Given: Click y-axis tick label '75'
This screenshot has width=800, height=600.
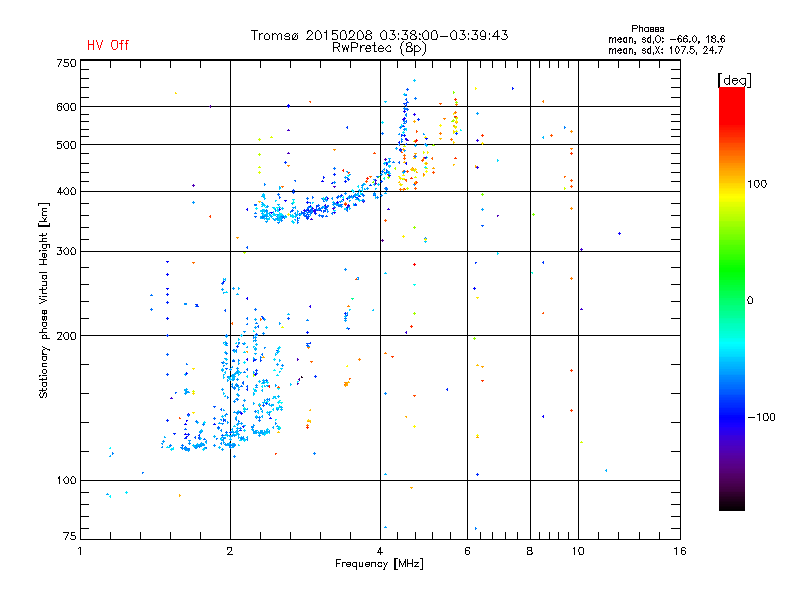Looking at the screenshot, I should pos(70,536).
